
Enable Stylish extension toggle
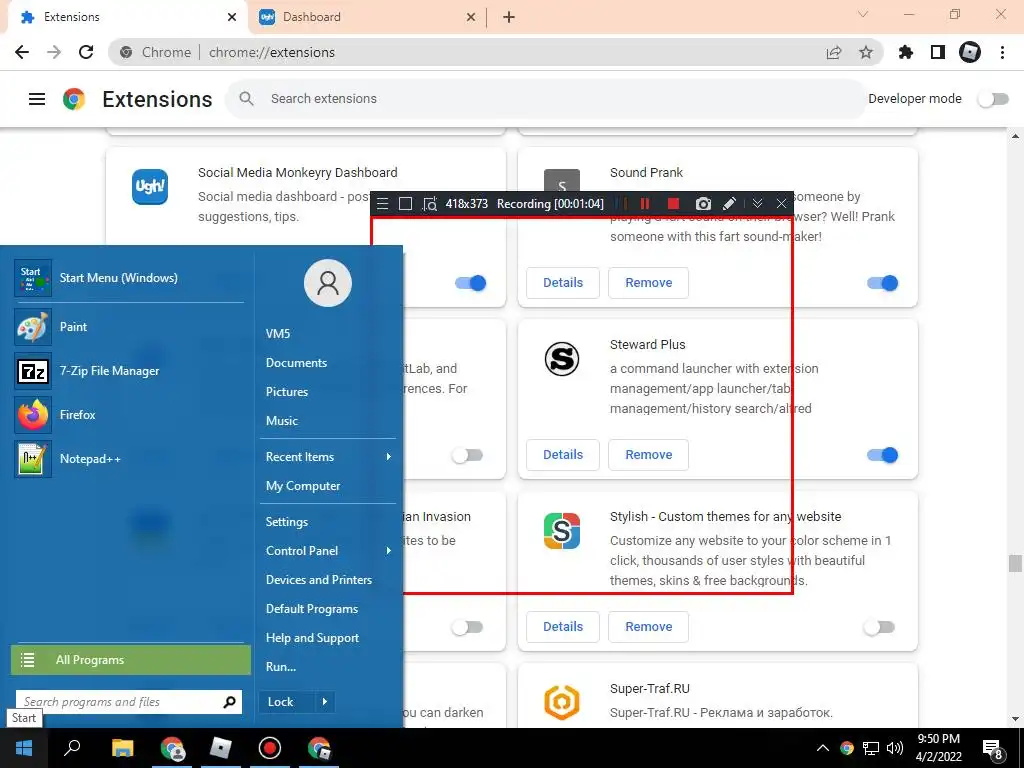pyautogui.click(x=879, y=627)
